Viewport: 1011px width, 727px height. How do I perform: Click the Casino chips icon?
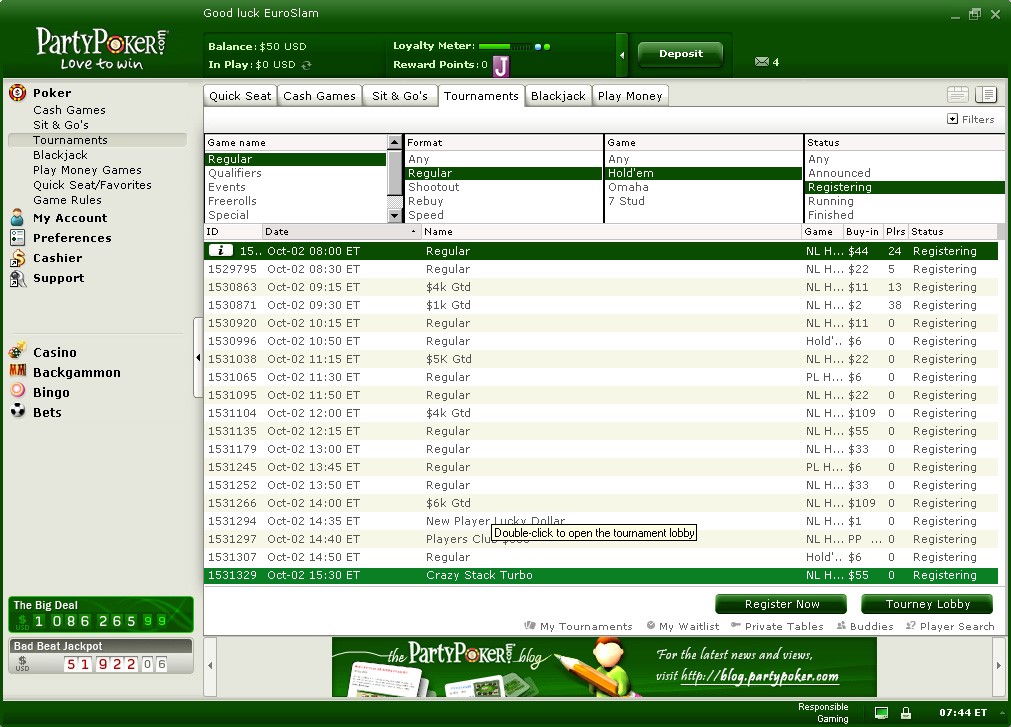coord(17,352)
